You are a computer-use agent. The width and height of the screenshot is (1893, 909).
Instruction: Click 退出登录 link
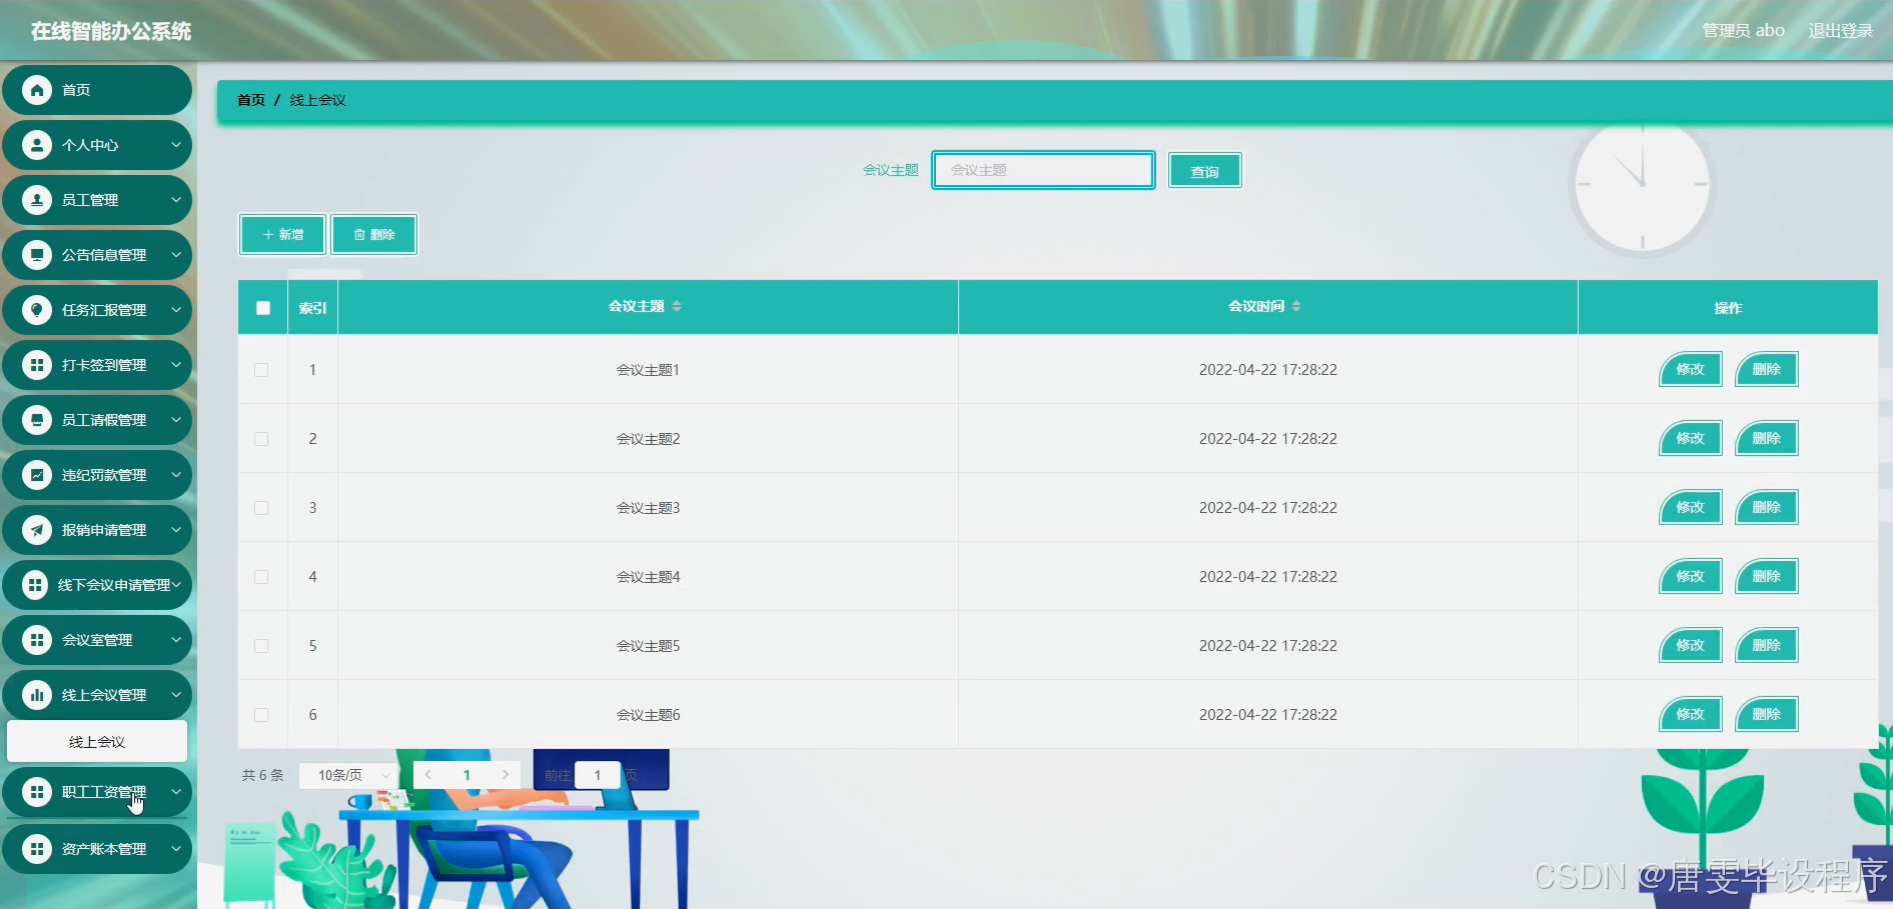(x=1840, y=31)
